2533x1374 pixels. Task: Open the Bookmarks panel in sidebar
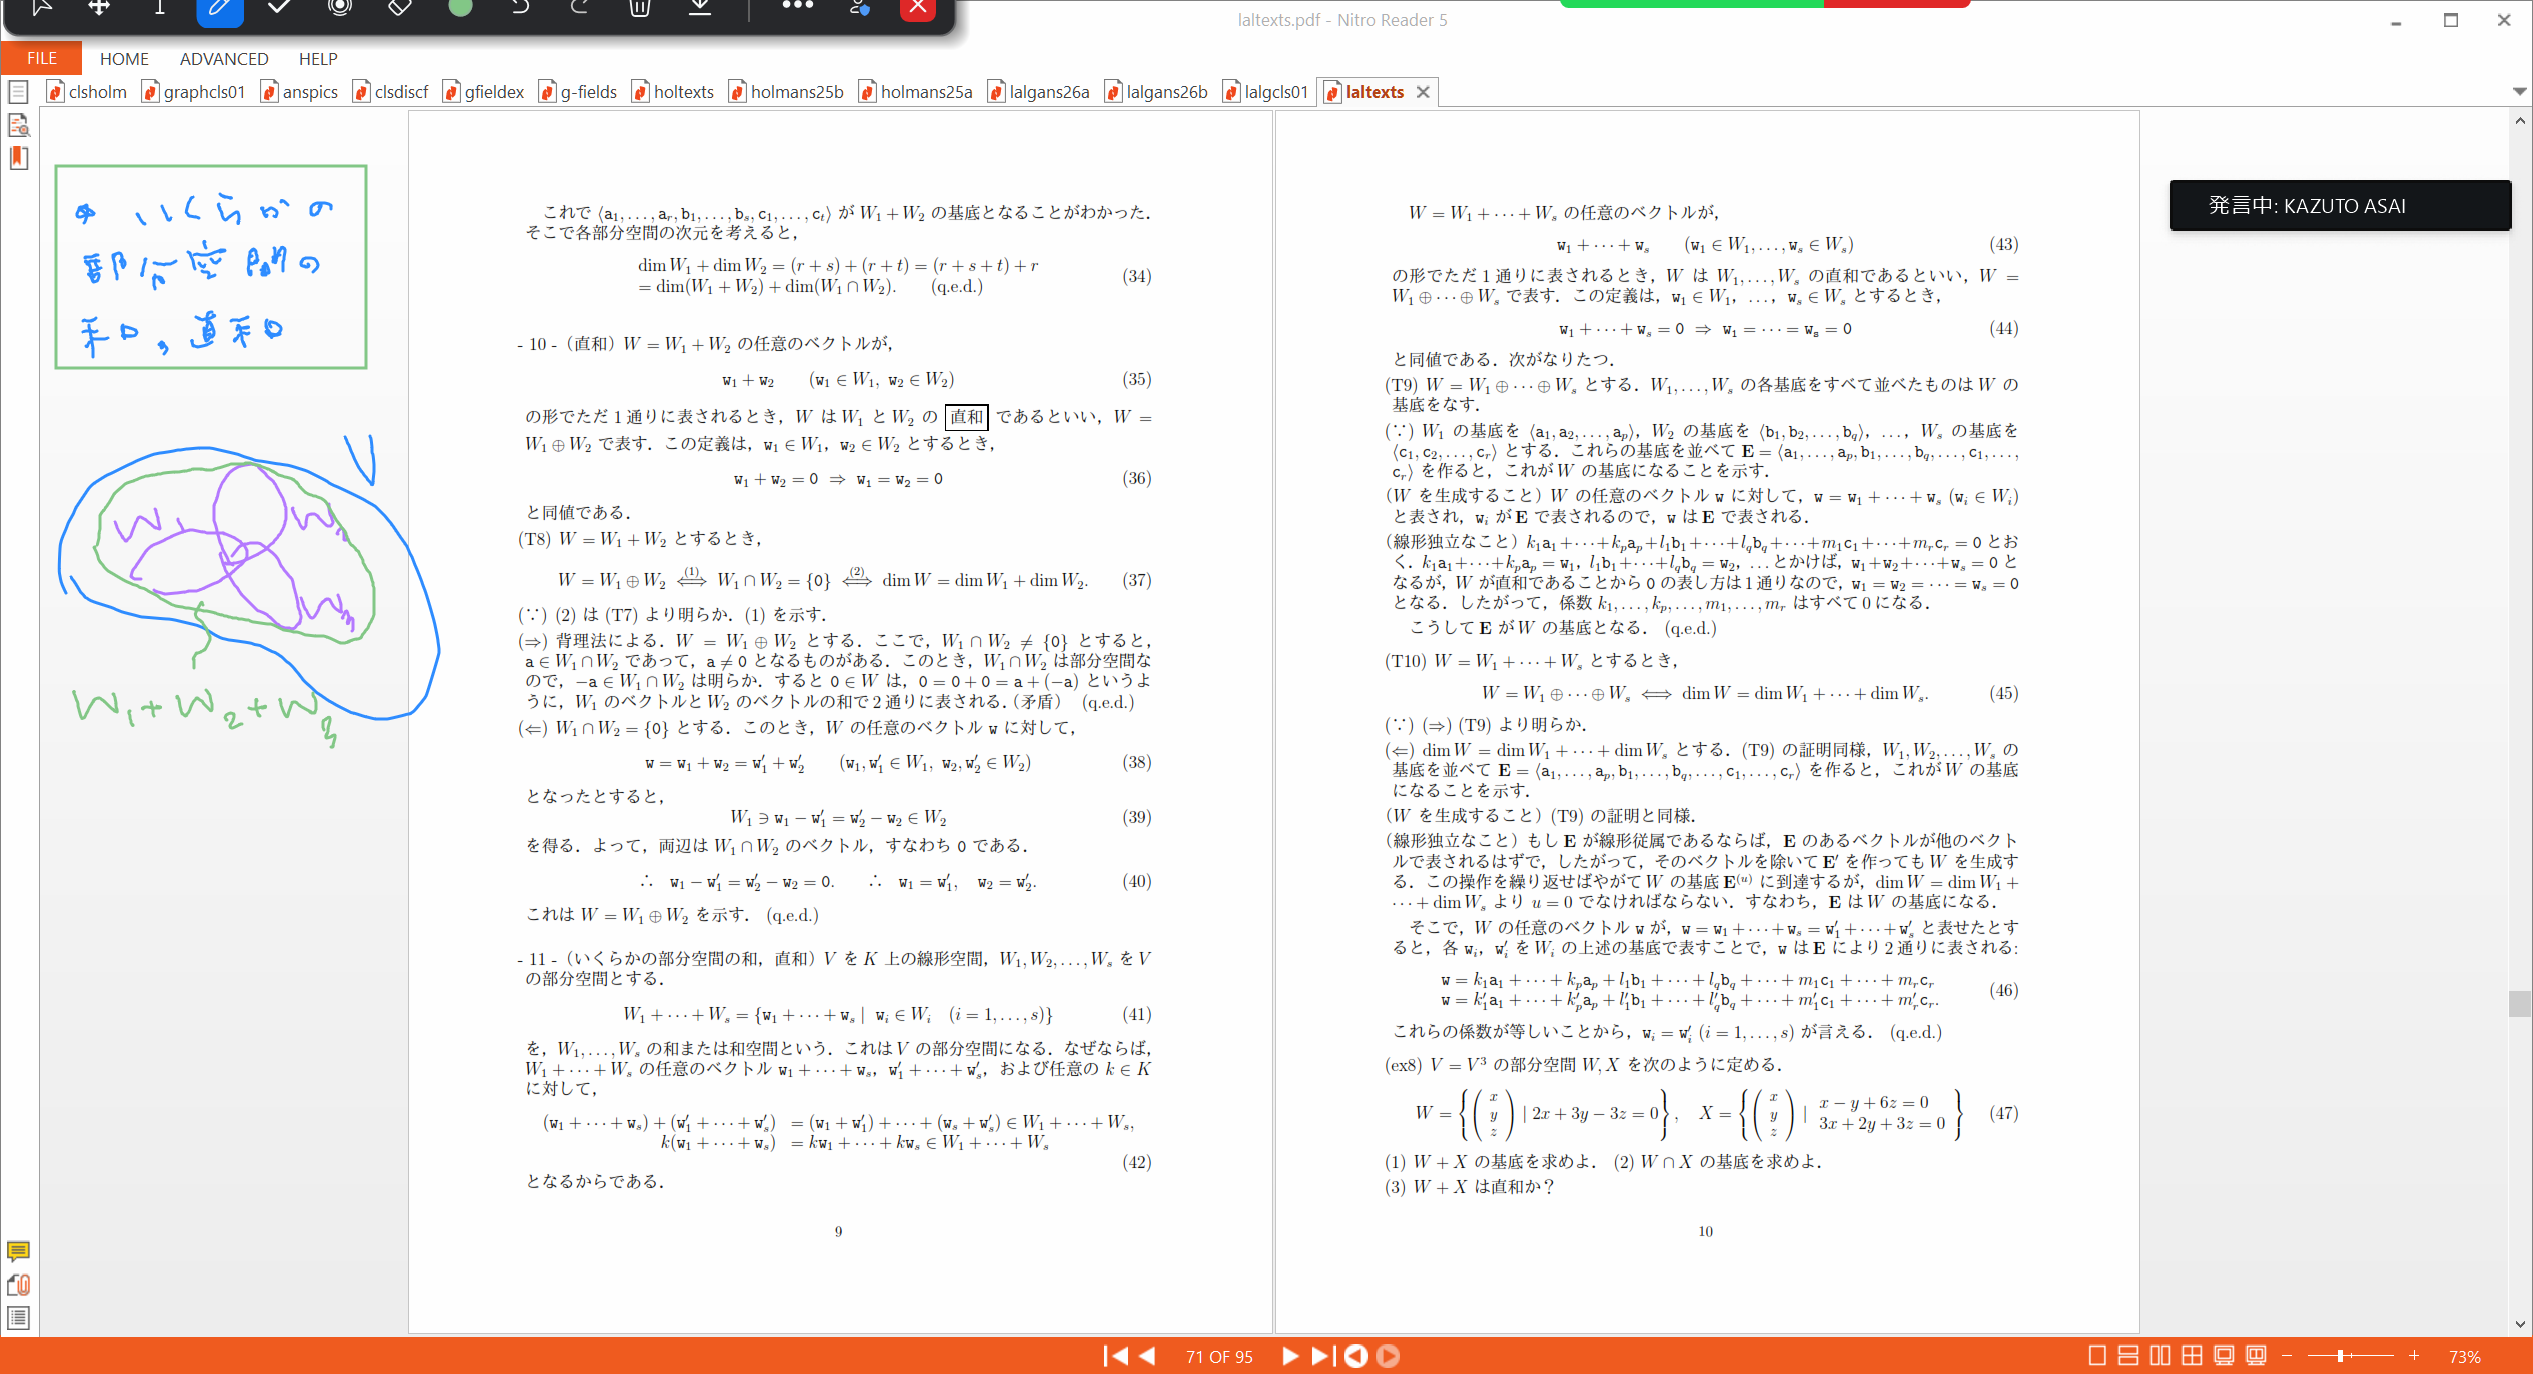pyautogui.click(x=18, y=158)
